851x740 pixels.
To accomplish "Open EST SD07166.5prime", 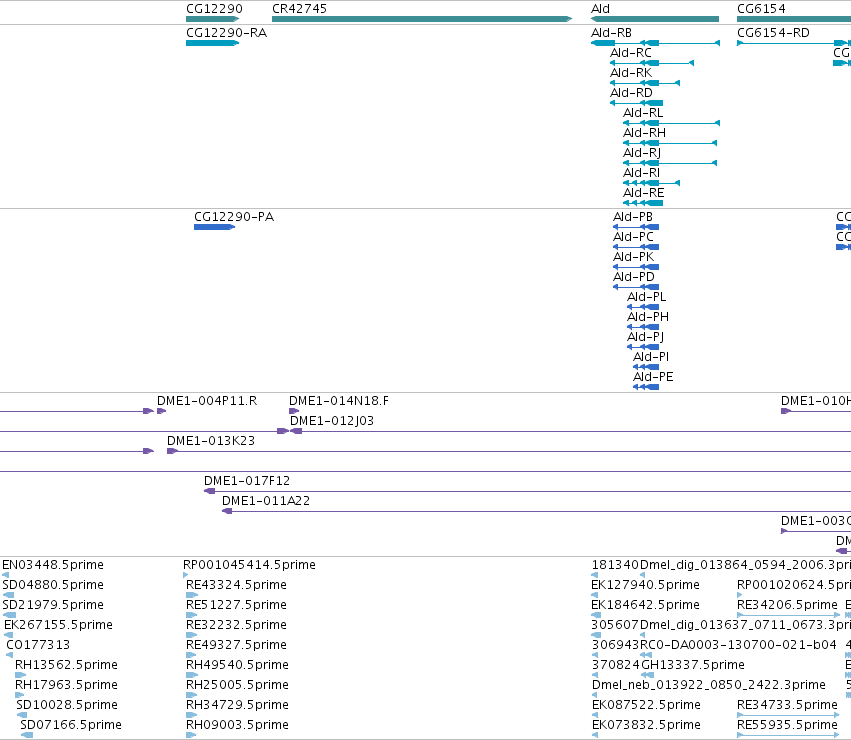I will [x=71, y=725].
